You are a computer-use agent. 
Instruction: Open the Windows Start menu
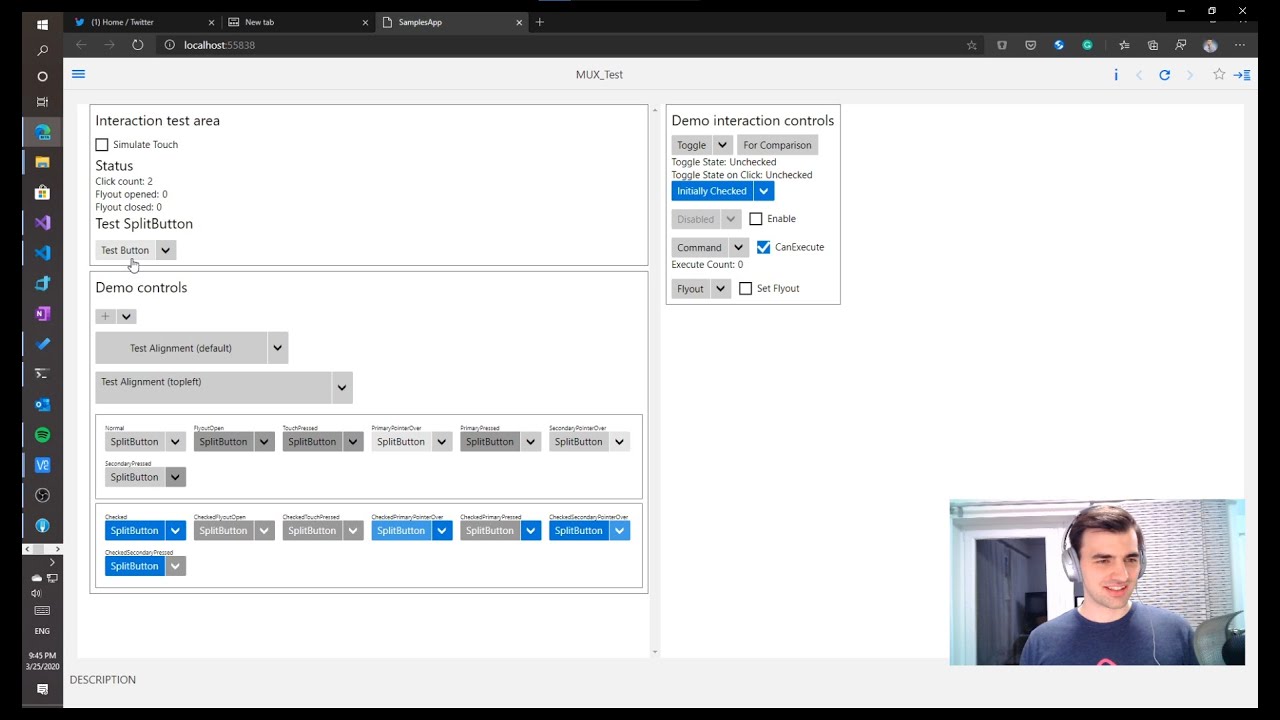42,24
